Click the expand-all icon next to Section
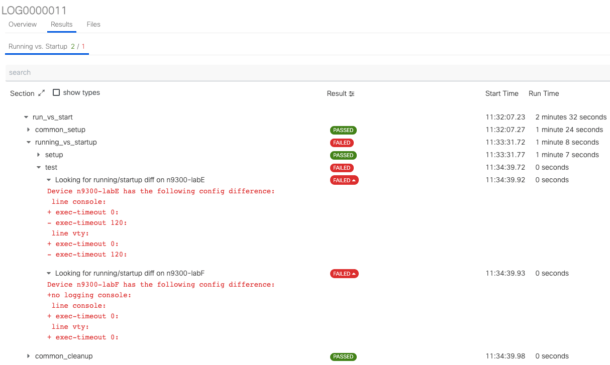The image size is (610, 365). pyautogui.click(x=42, y=93)
